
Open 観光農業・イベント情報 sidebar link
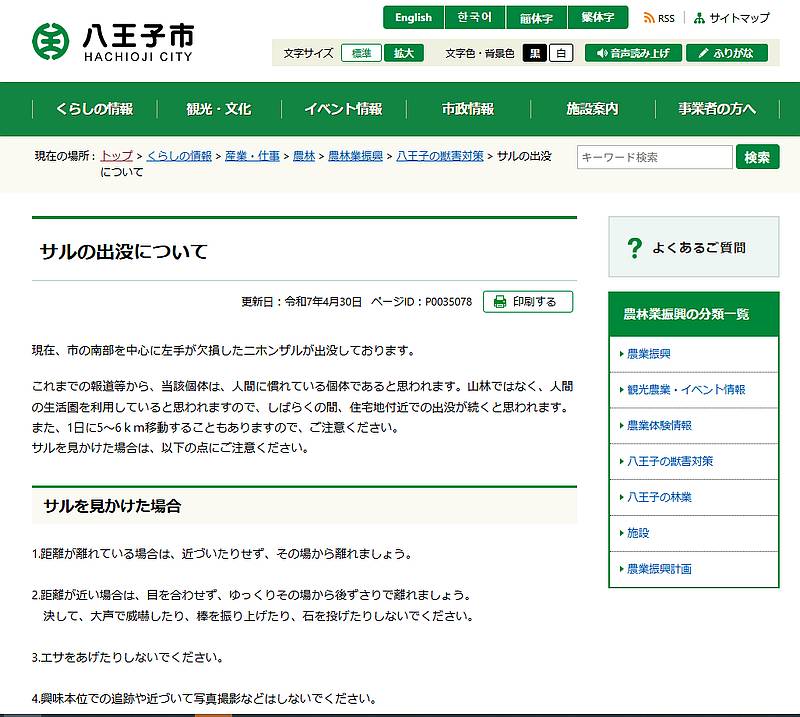point(686,390)
